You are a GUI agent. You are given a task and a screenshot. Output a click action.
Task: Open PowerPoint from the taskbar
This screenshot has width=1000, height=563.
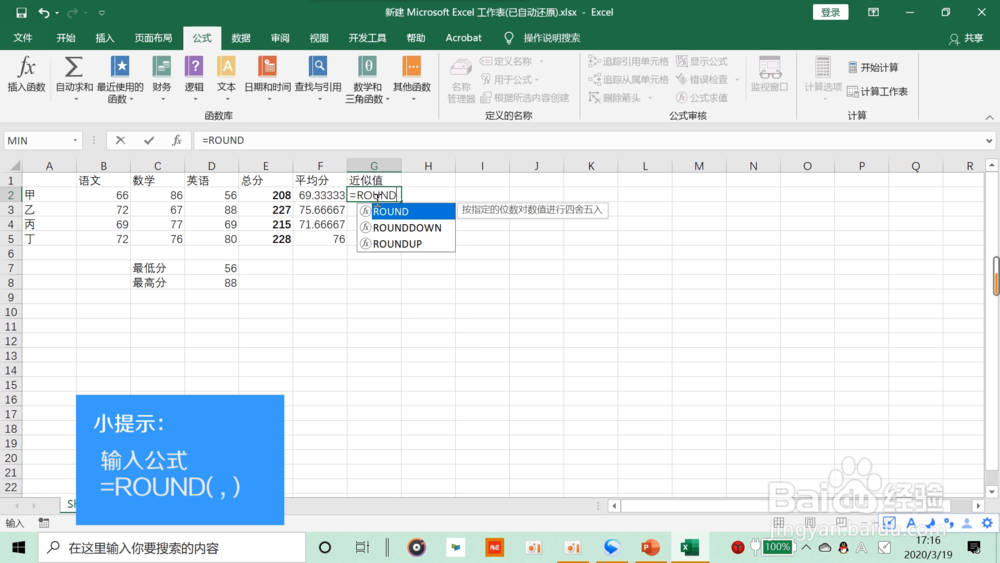(x=651, y=547)
